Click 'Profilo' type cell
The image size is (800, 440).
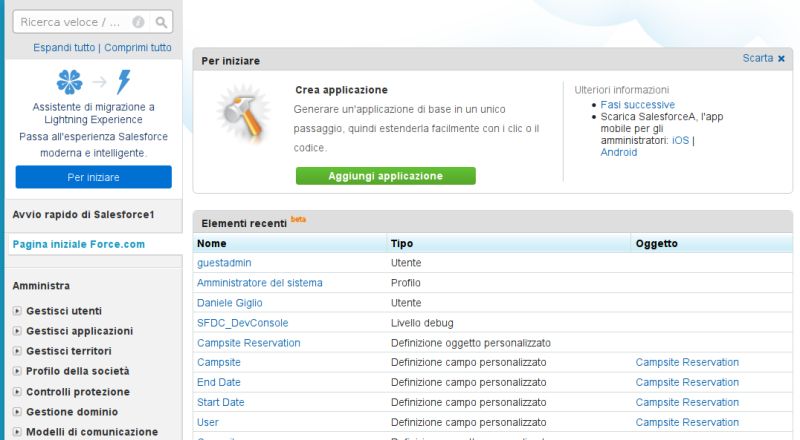tap(406, 283)
